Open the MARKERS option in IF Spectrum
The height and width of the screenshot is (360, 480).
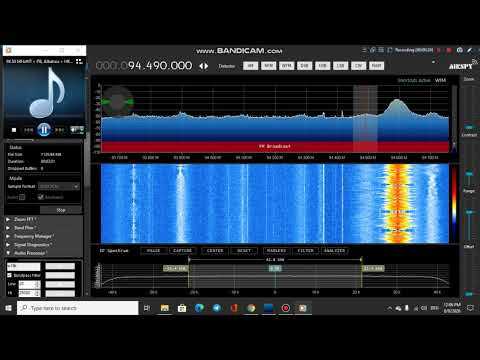[x=276, y=251]
